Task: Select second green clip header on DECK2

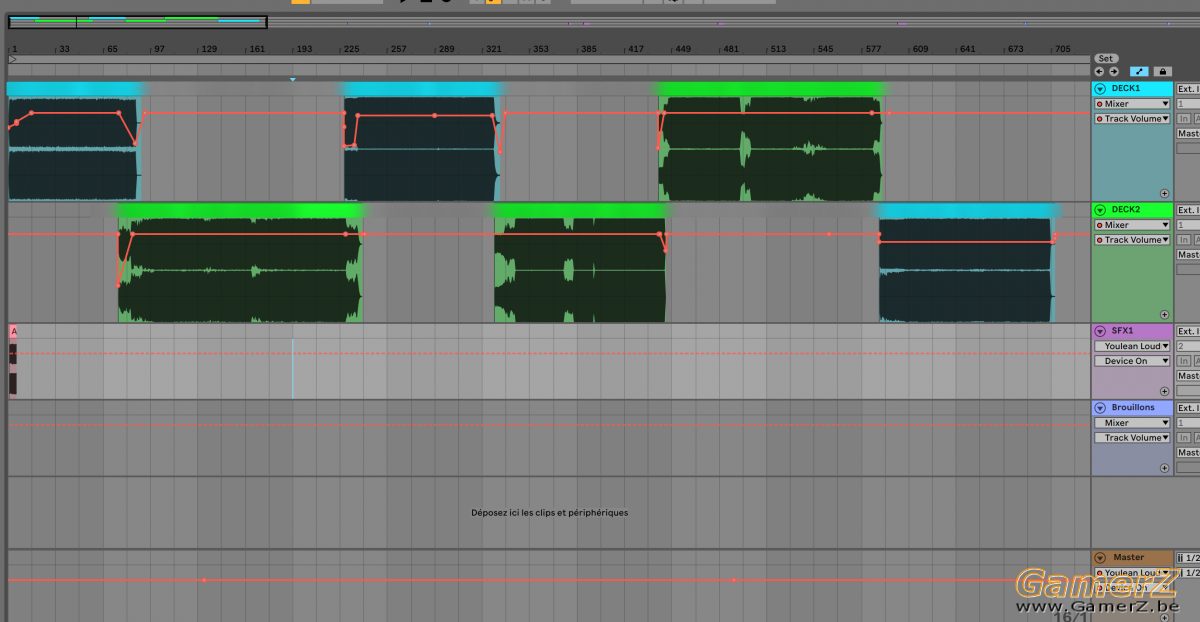Action: click(x=580, y=210)
